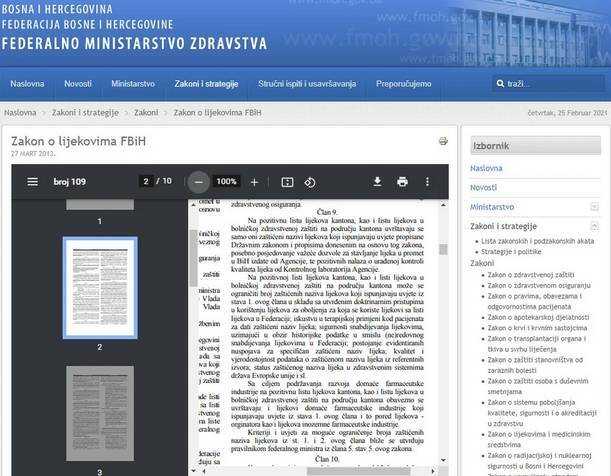Click the PDF zoom out button
This screenshot has width=611, height=476.
coord(199,182)
